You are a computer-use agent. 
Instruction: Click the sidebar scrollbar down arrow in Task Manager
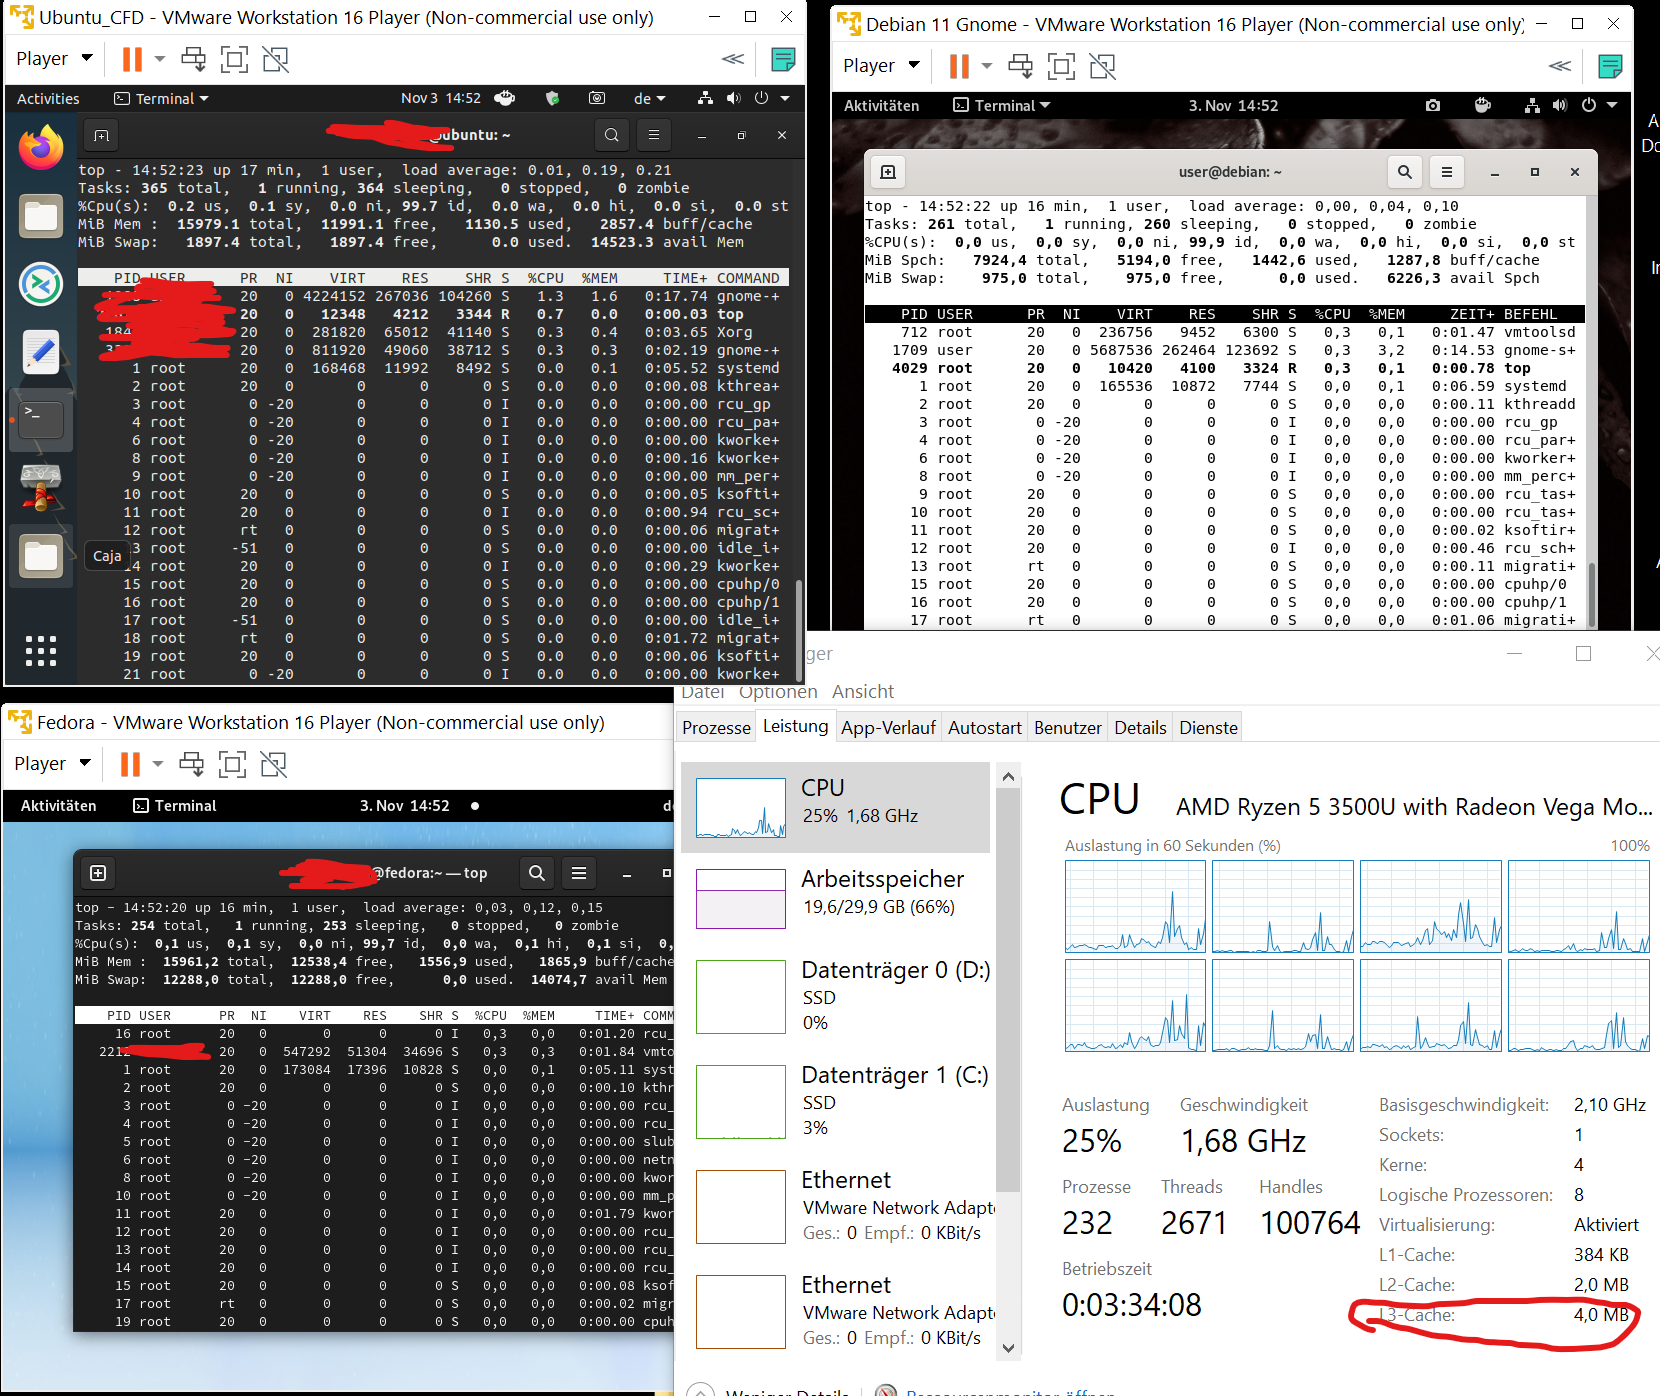(x=1008, y=1348)
